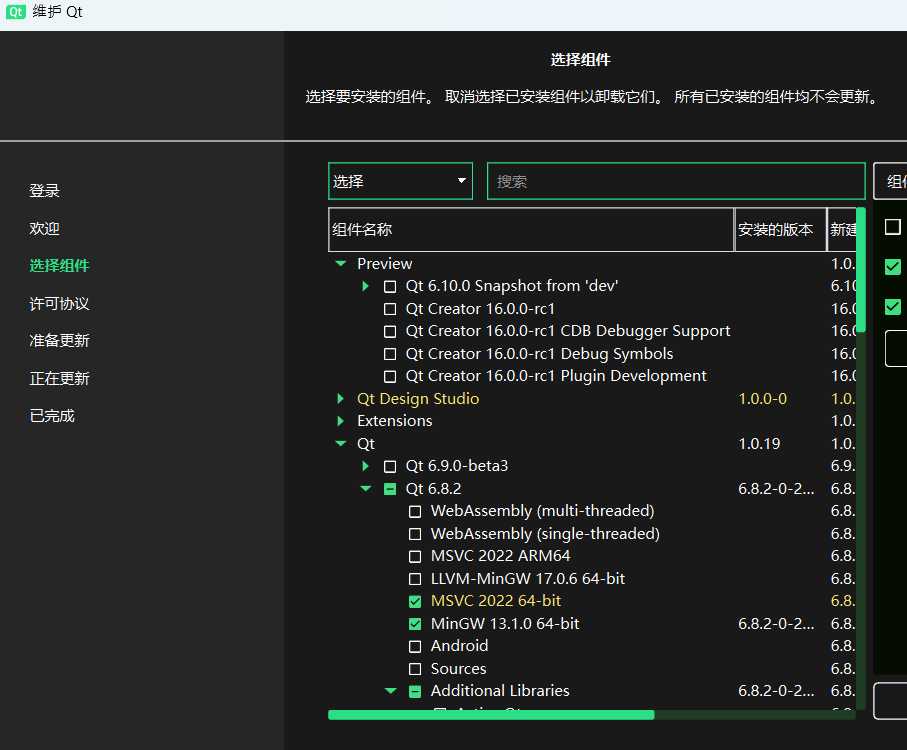
Task: Open the 许可协议 step
Action: pyautogui.click(x=59, y=304)
